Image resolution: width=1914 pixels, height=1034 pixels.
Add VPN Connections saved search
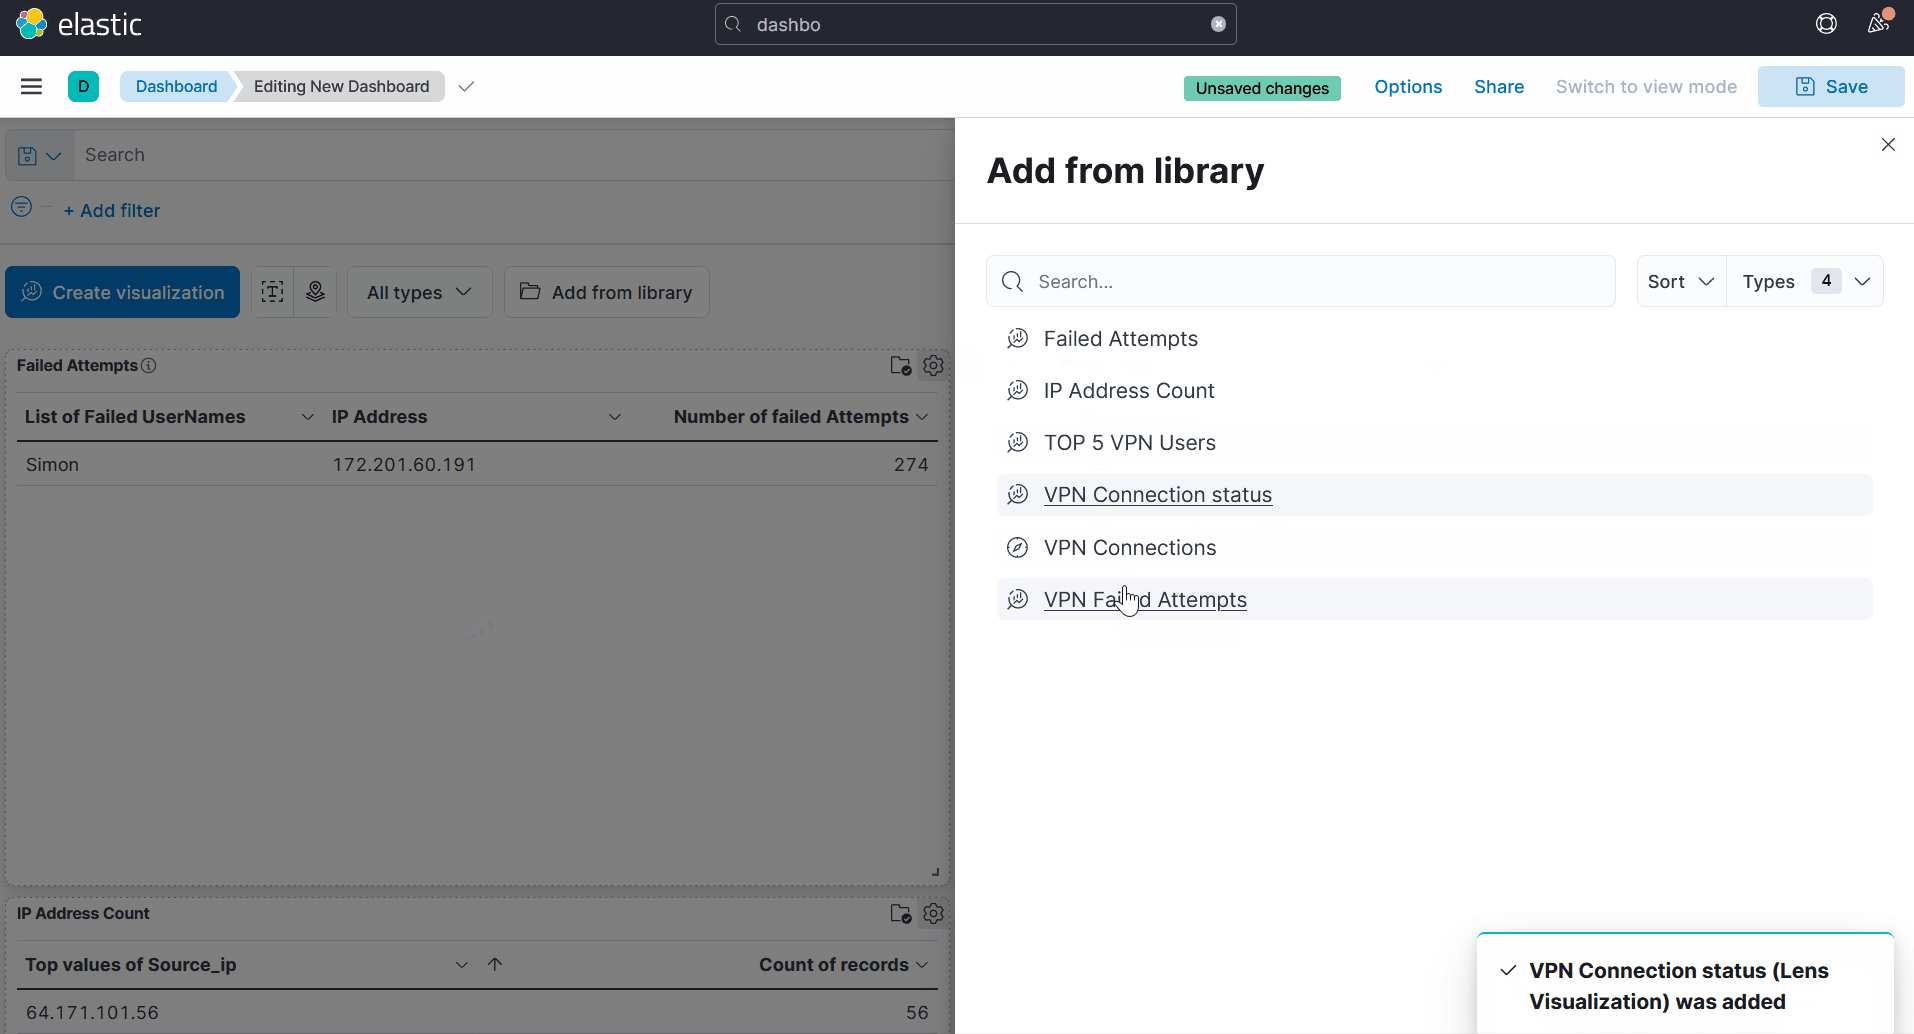tap(1130, 548)
